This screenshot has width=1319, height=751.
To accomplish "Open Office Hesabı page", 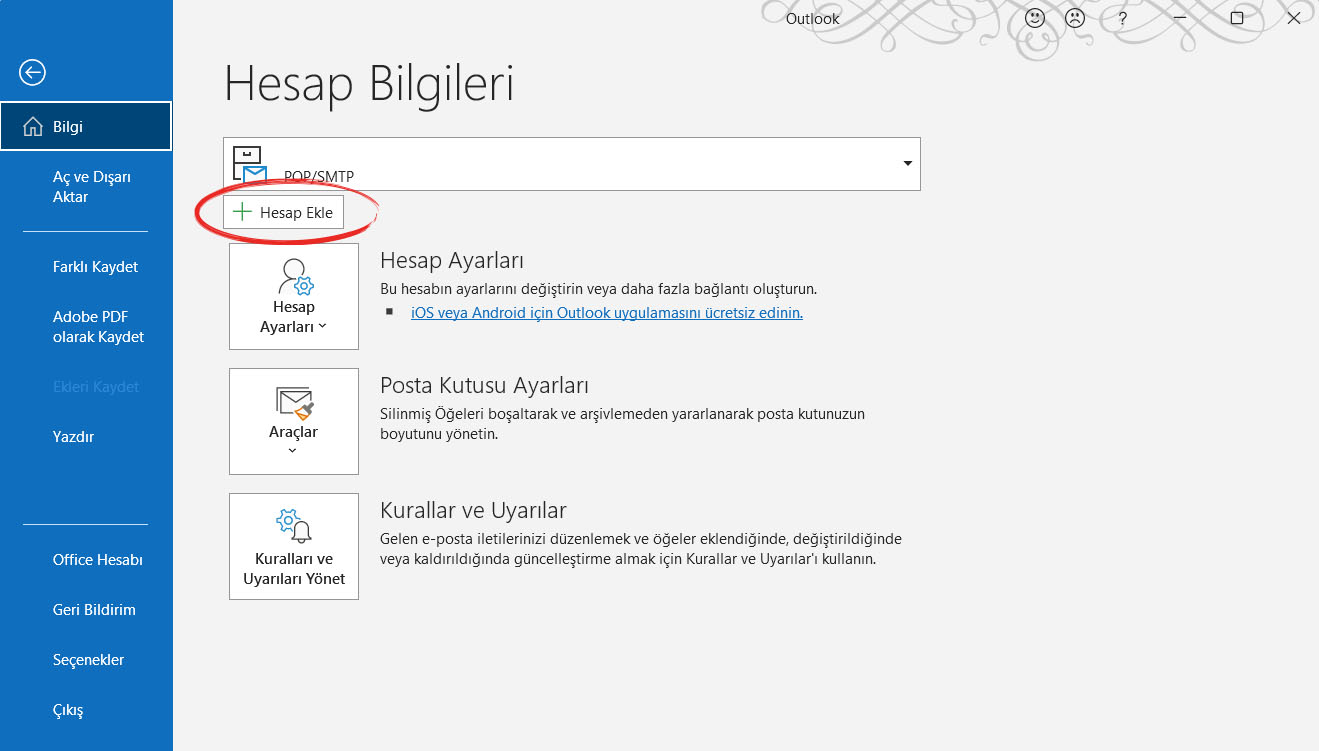I will (97, 560).
